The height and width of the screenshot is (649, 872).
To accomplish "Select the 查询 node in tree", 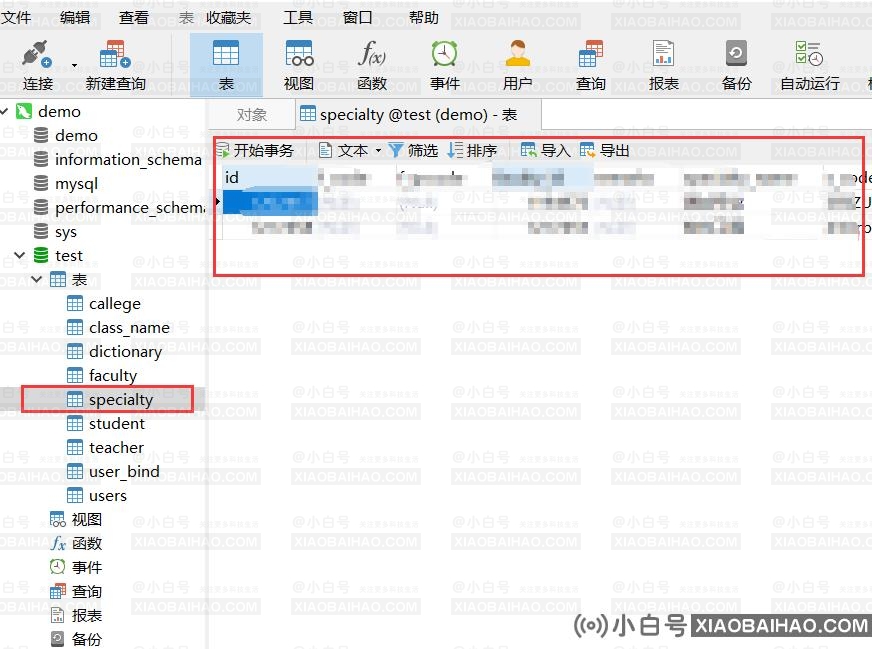I will pyautogui.click(x=87, y=591).
